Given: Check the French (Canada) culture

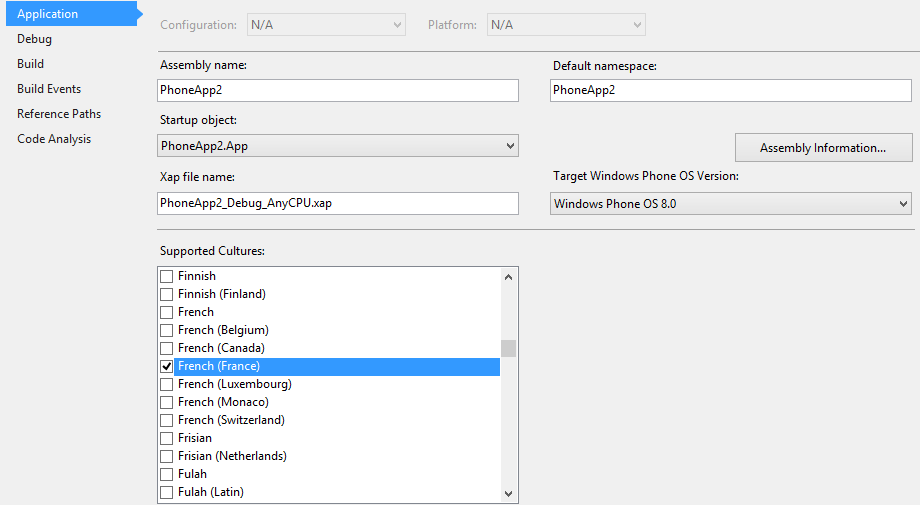Looking at the screenshot, I should 167,348.
